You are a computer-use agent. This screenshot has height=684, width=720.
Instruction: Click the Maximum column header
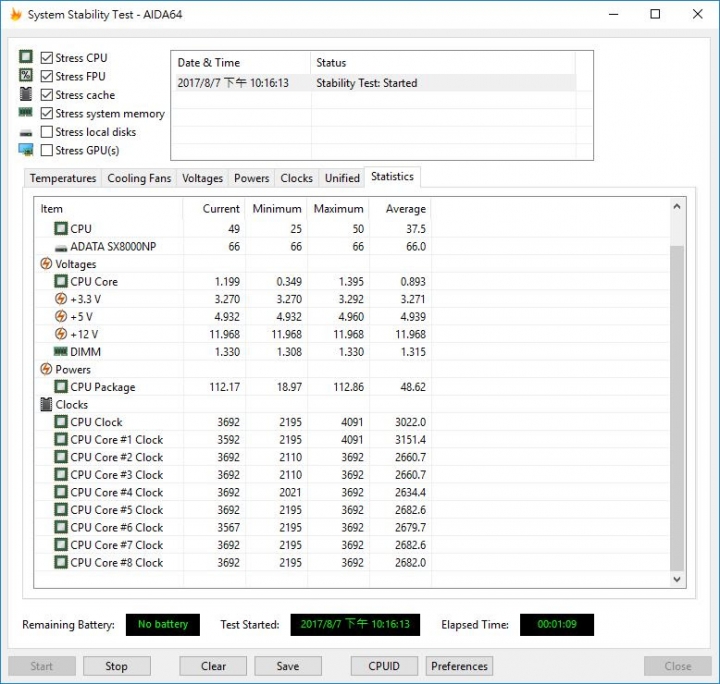338,209
